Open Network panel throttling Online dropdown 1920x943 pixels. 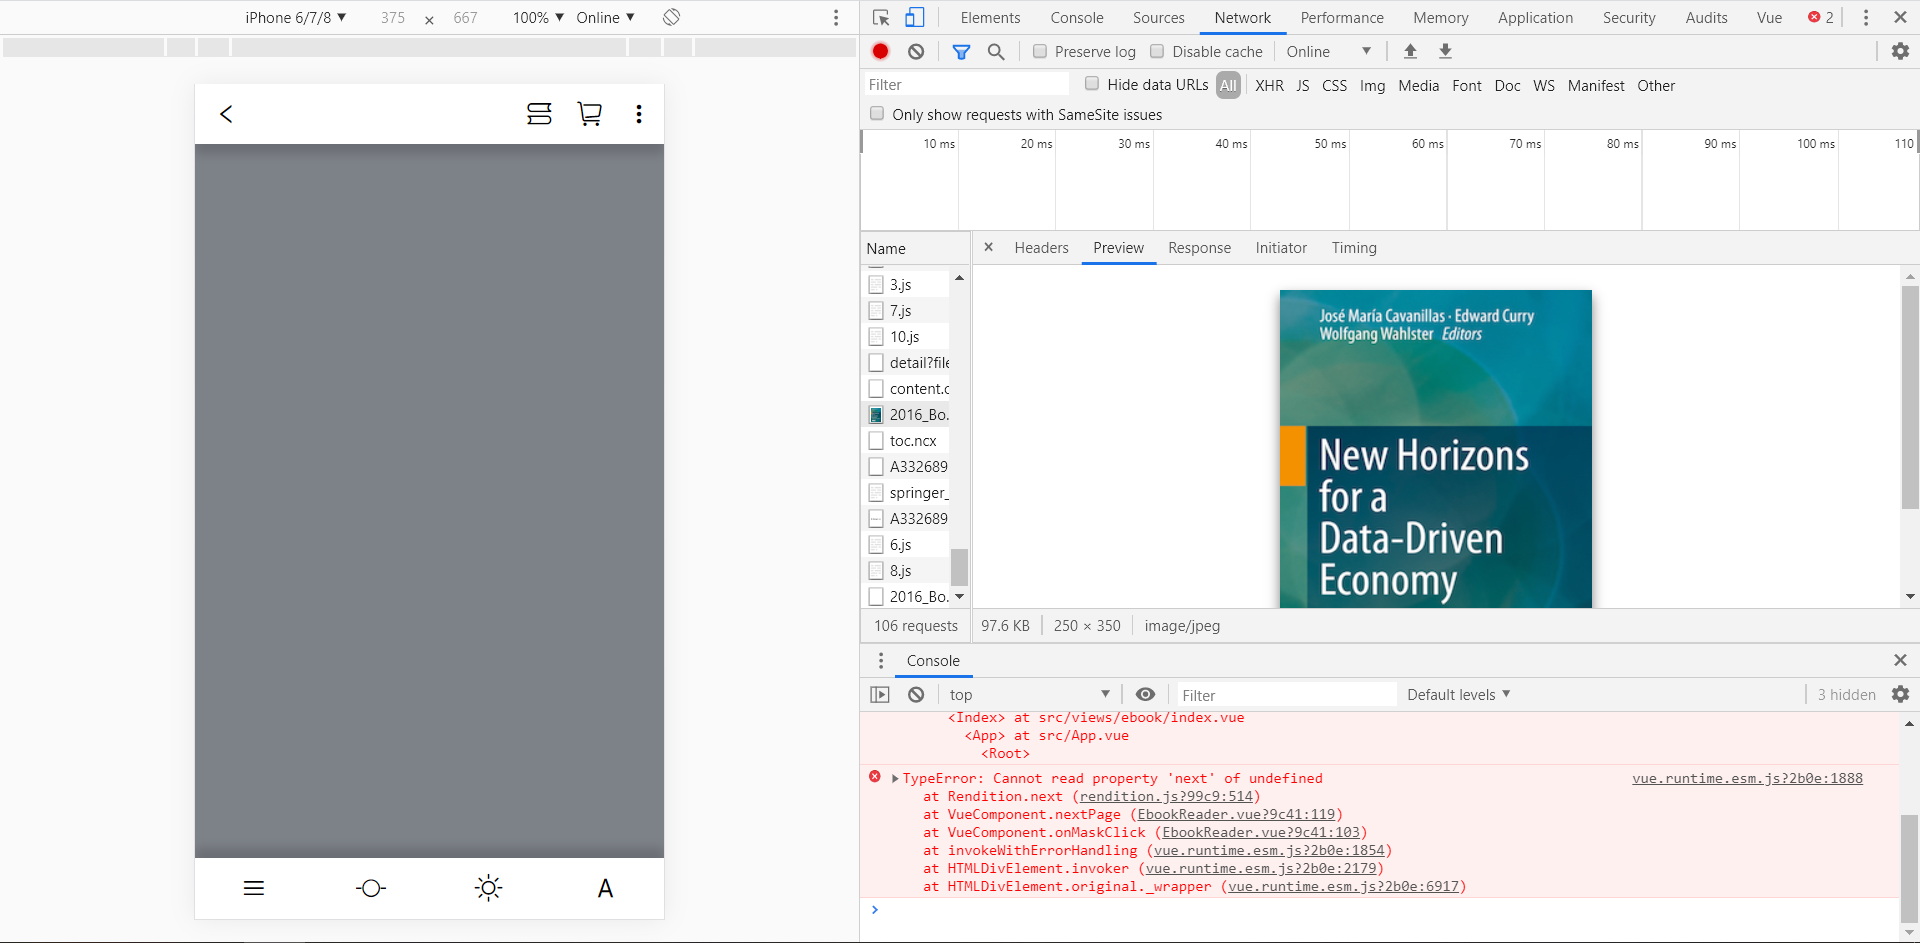(1328, 51)
